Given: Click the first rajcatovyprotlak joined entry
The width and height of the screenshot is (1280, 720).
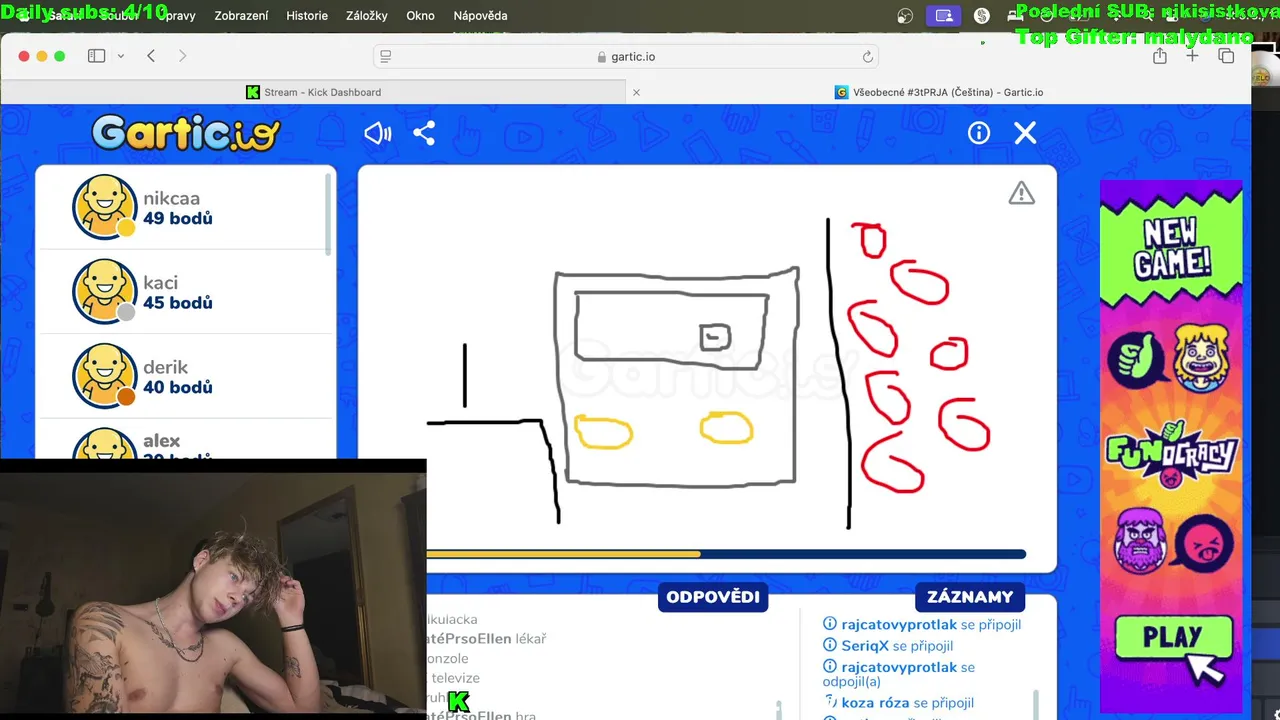Looking at the screenshot, I should coord(921,625).
